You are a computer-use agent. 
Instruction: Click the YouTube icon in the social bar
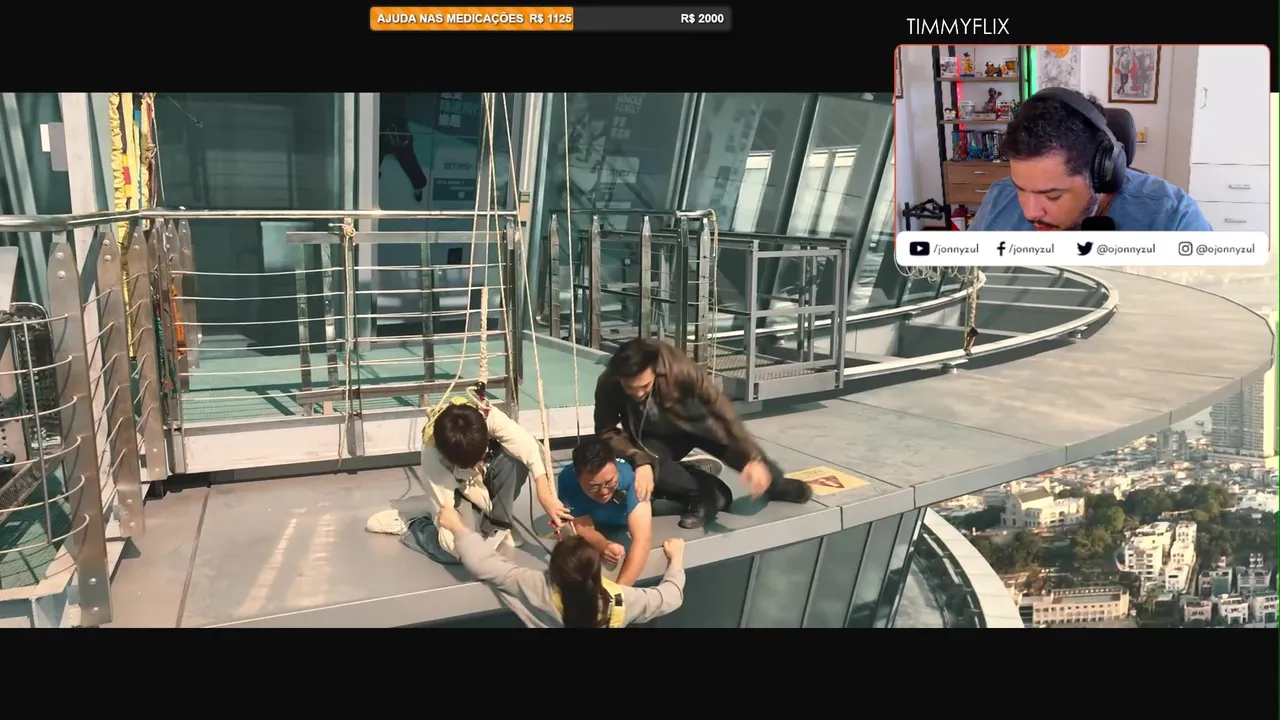(x=919, y=249)
